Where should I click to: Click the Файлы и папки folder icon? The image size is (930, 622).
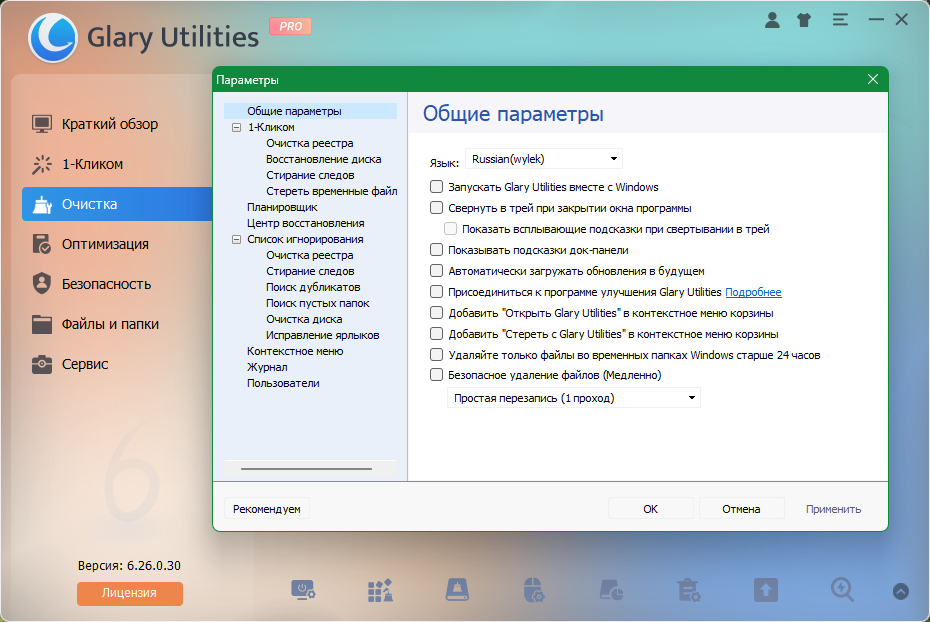click(42, 324)
